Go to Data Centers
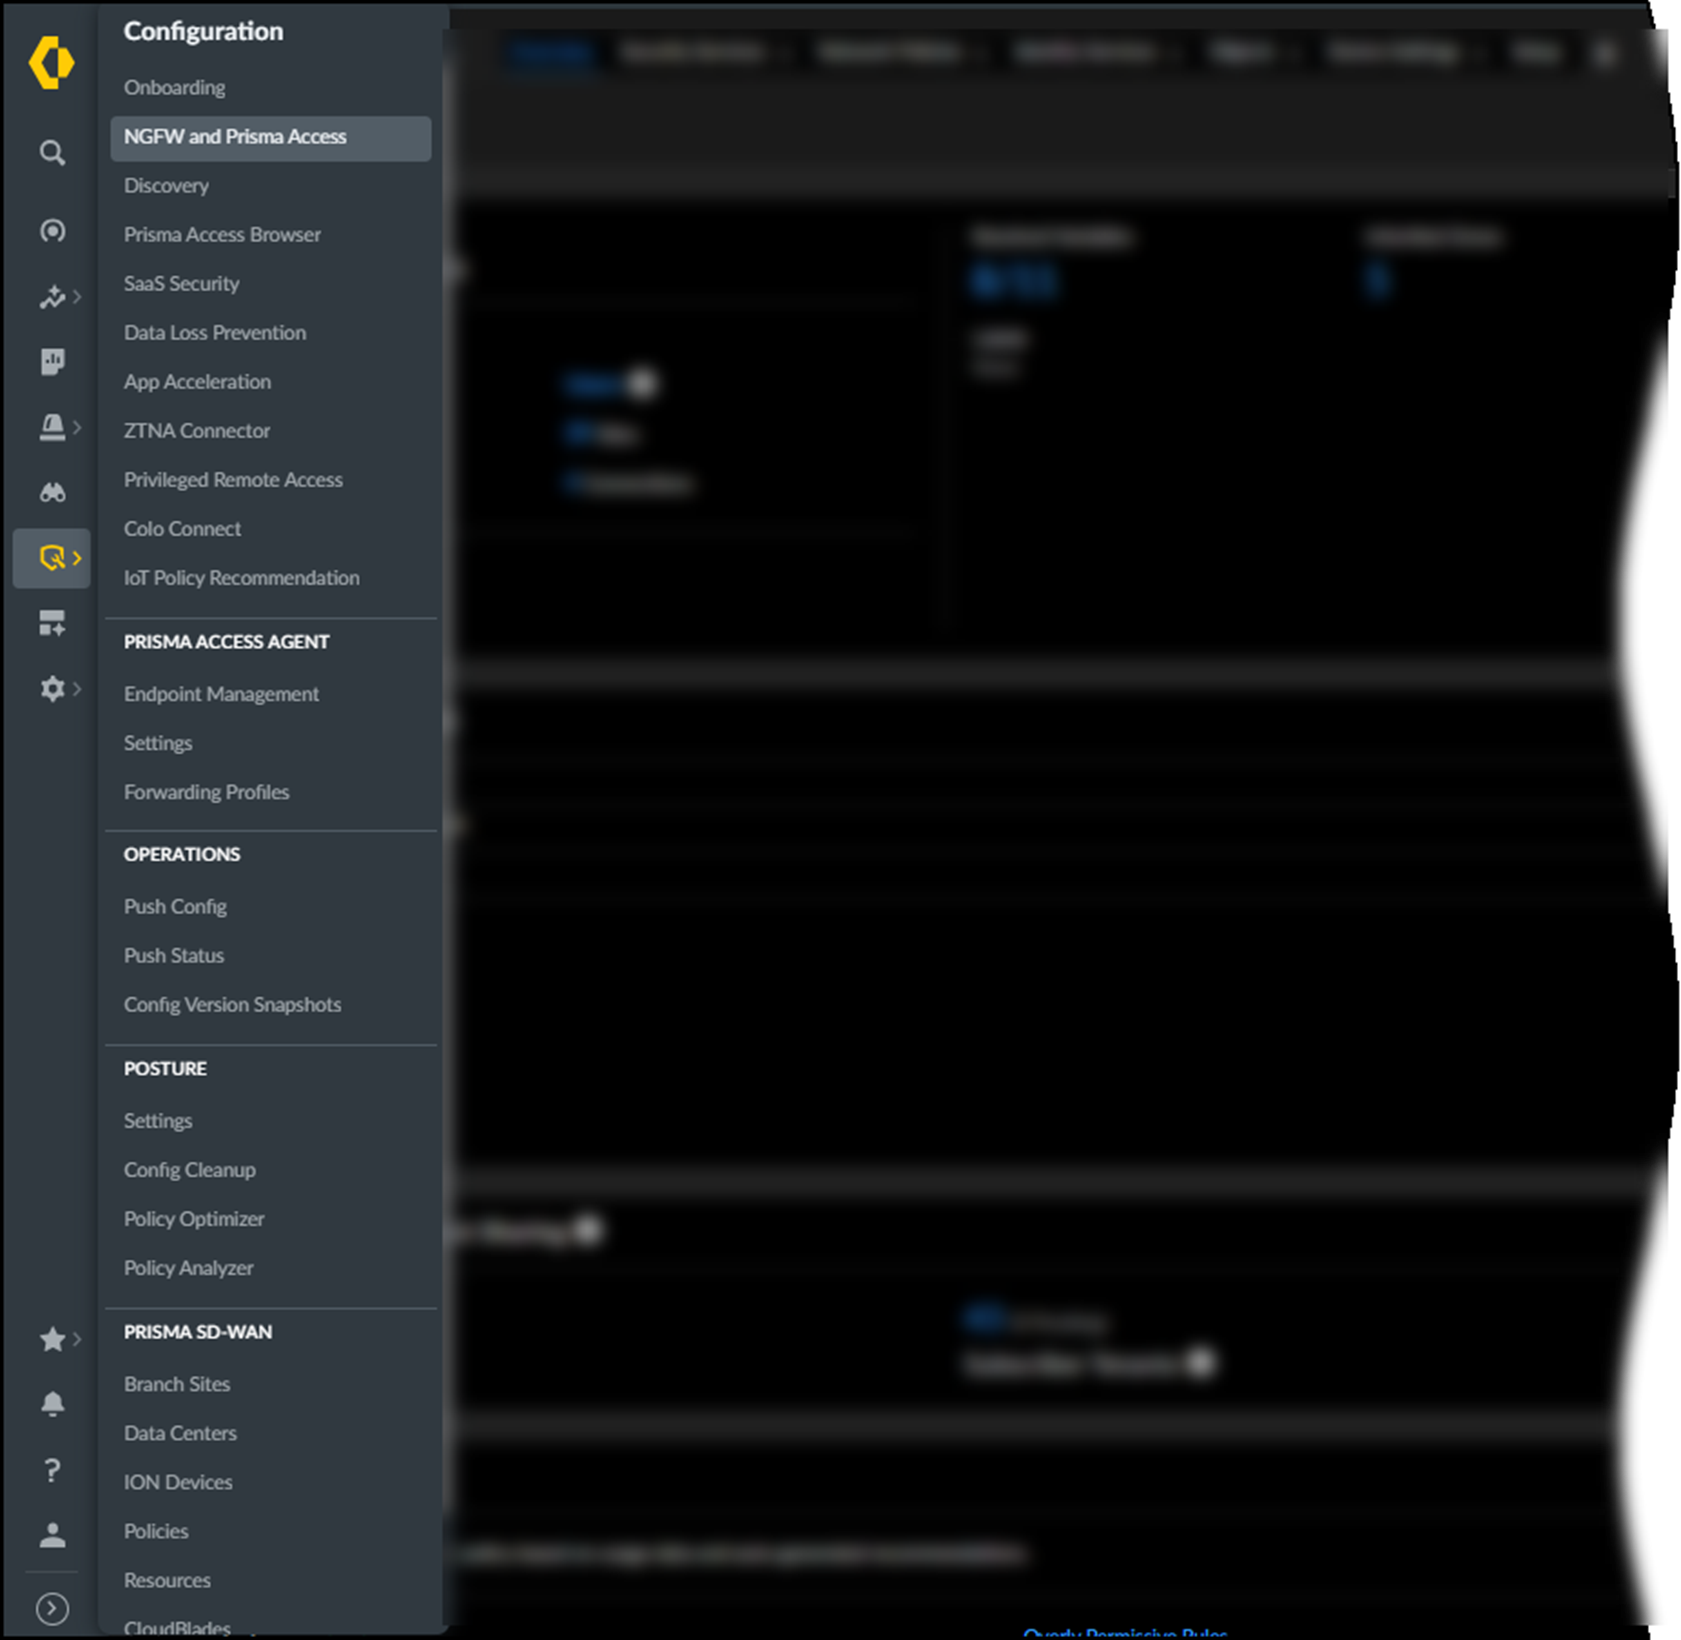 (180, 1433)
